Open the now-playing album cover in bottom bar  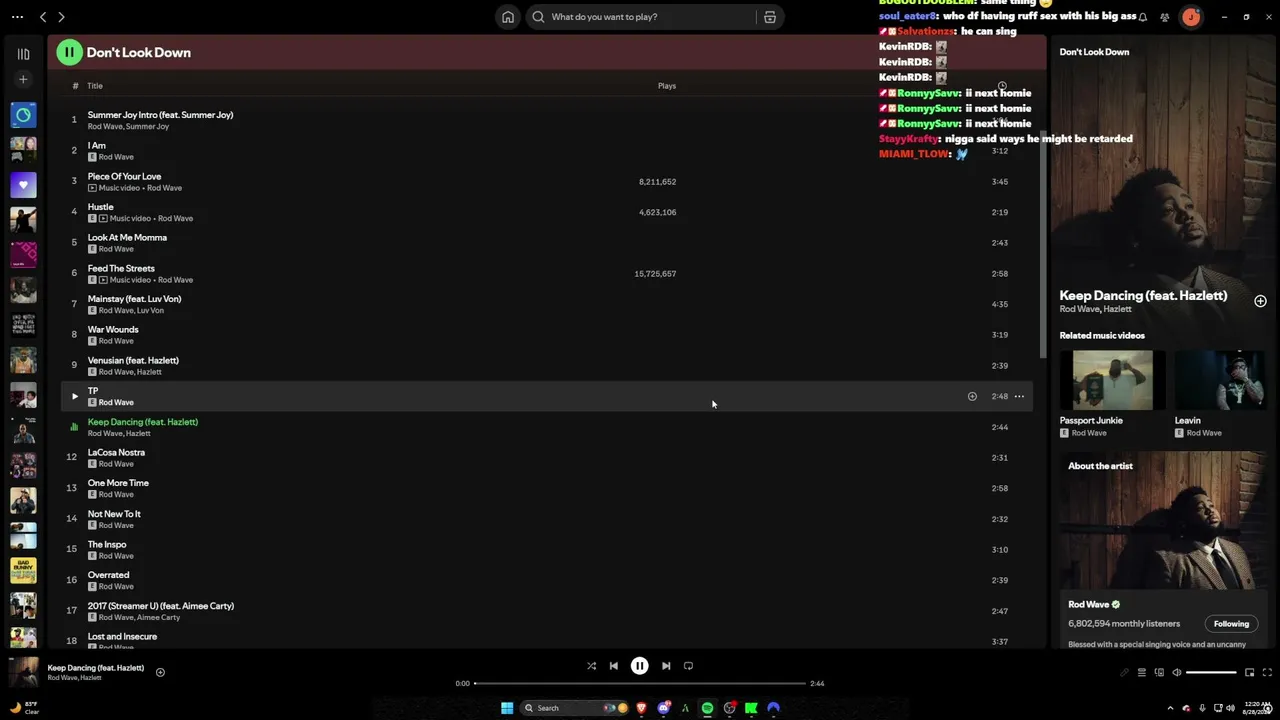point(24,672)
